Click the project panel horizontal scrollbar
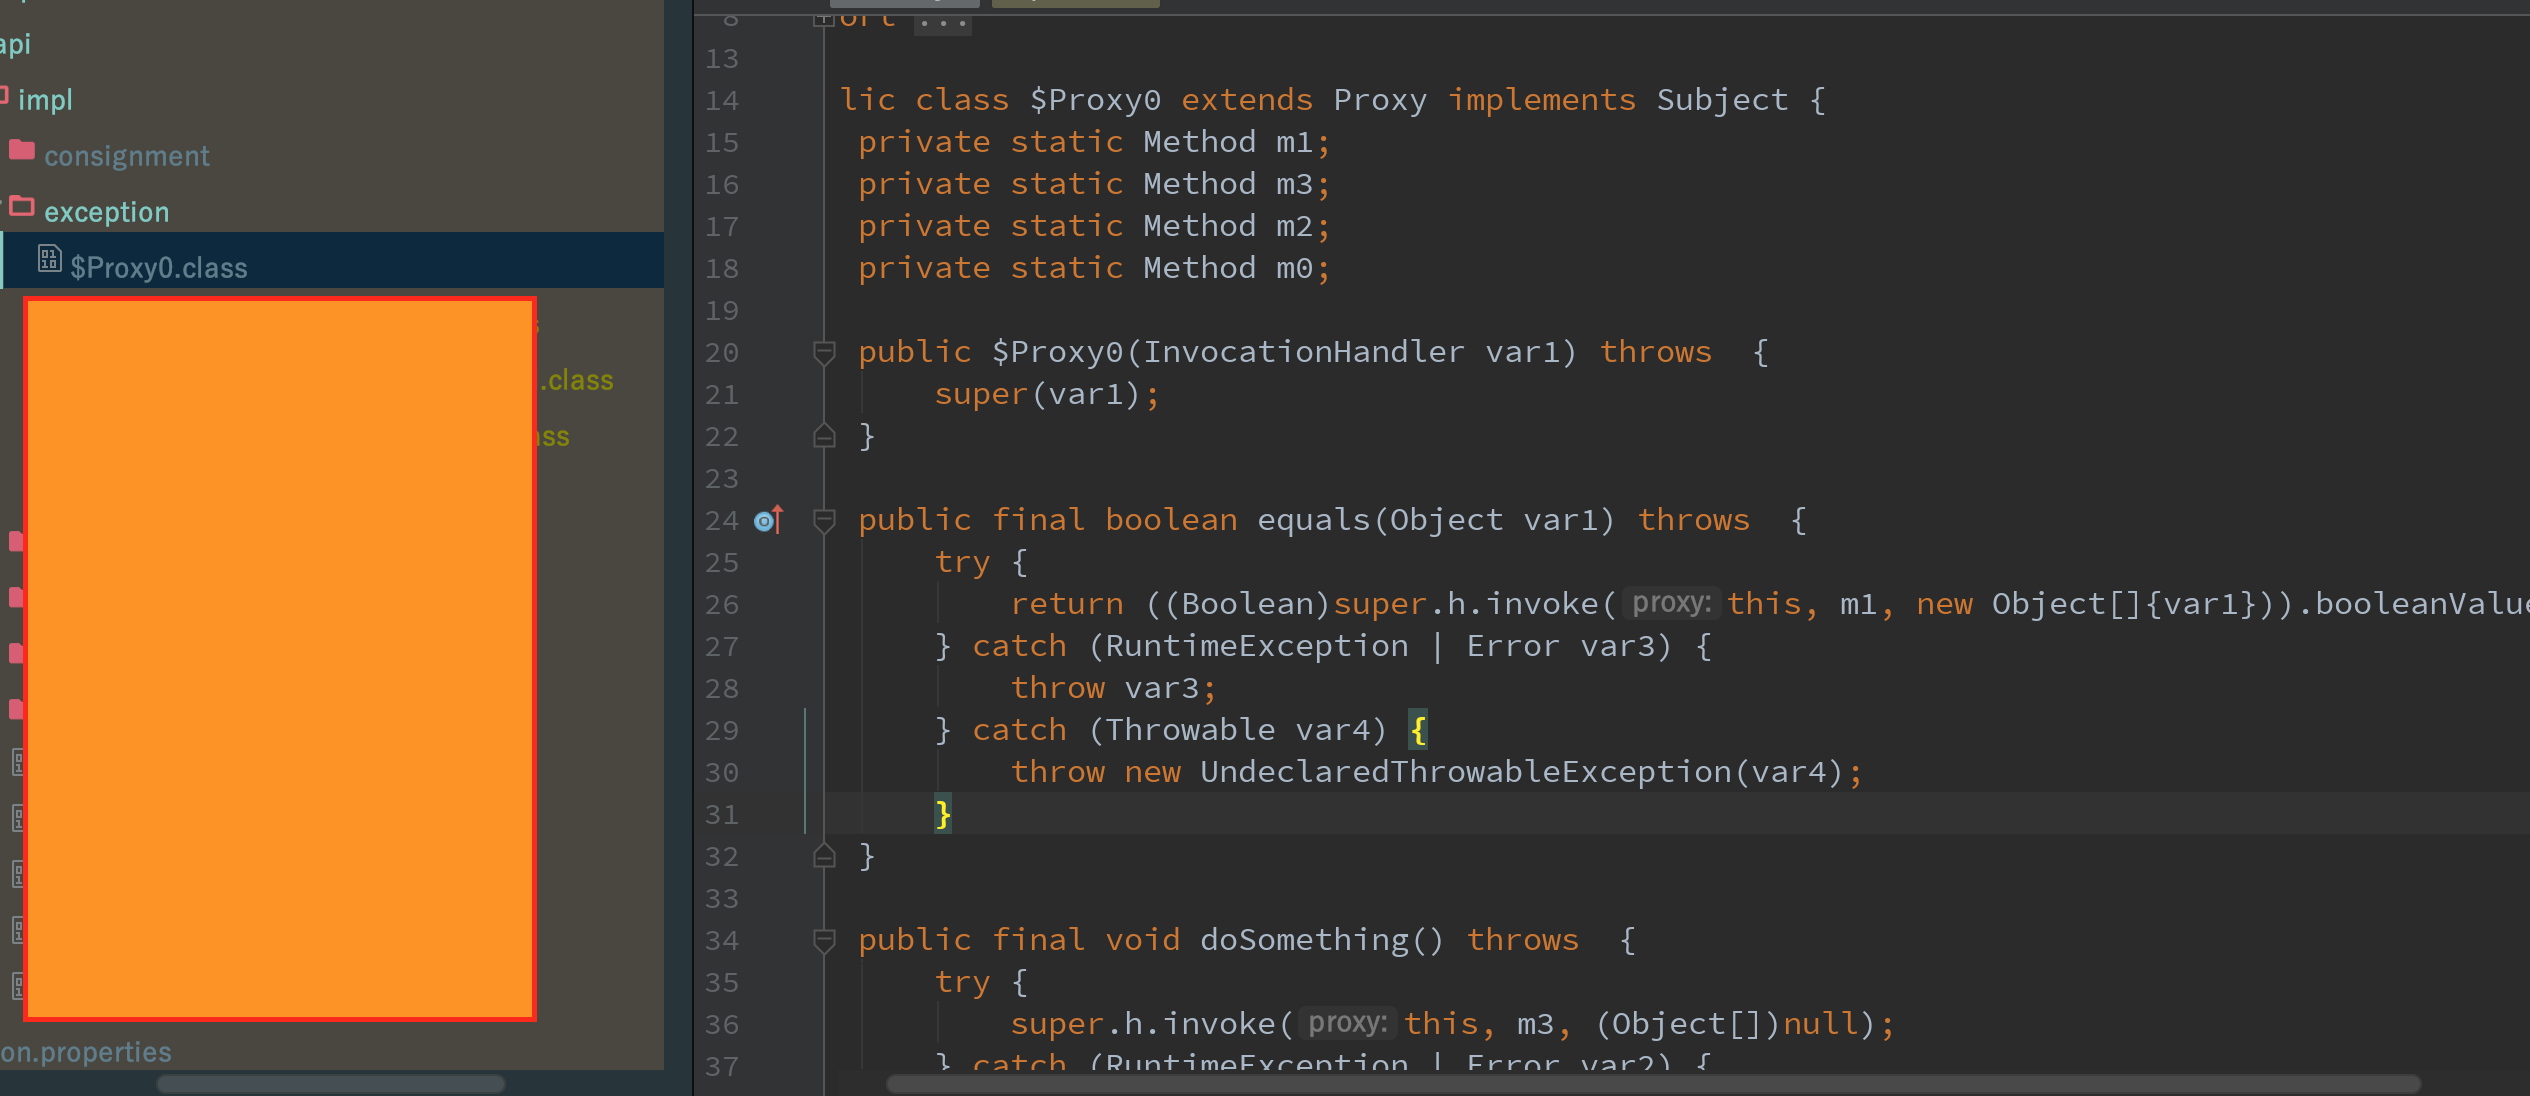The width and height of the screenshot is (2530, 1096). point(330,1084)
